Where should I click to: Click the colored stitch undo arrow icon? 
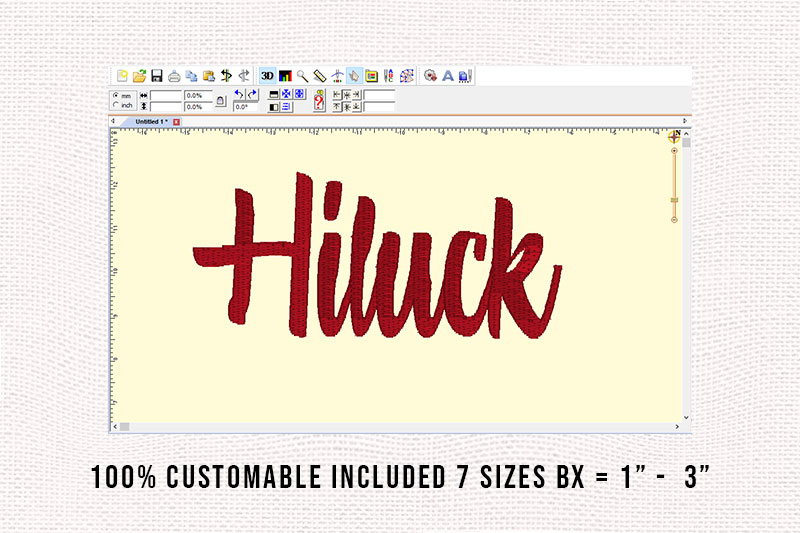tap(226, 76)
